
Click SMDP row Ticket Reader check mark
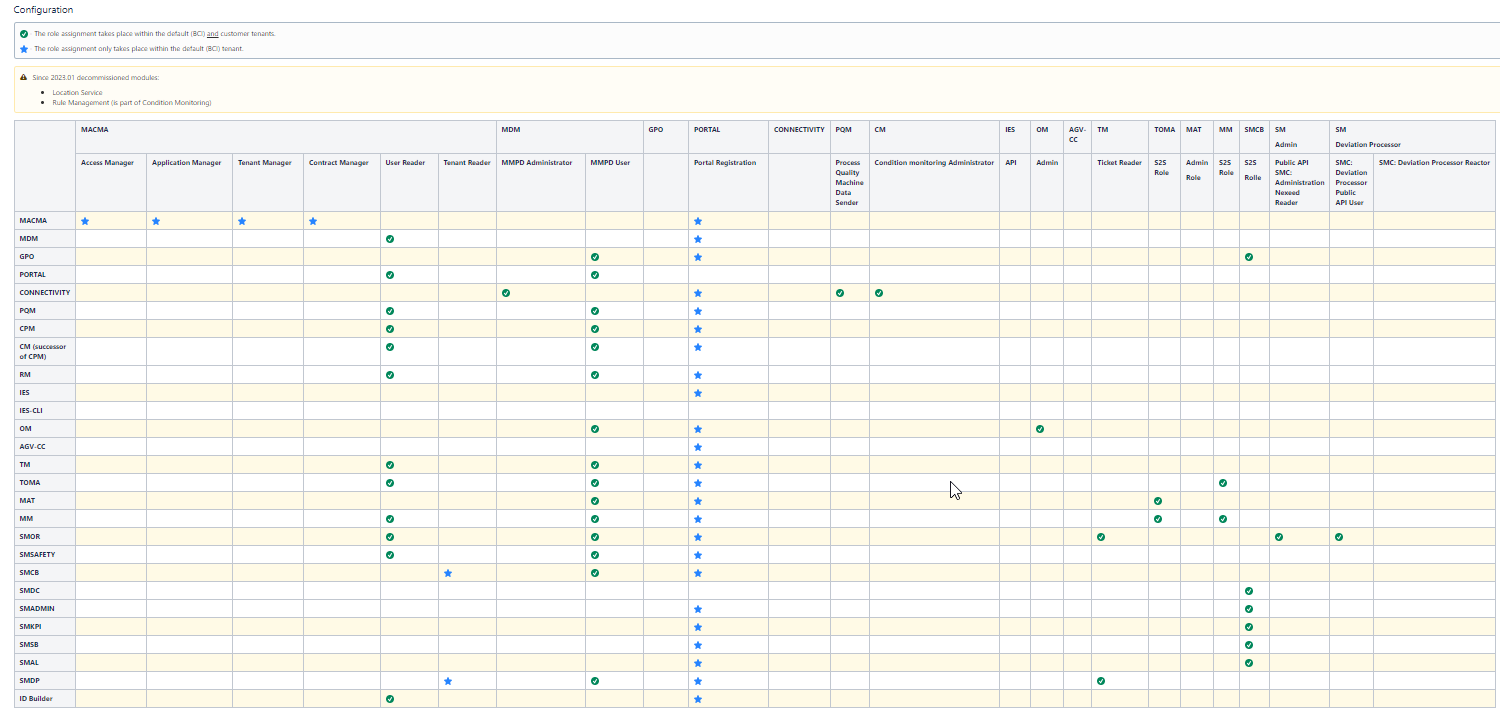1101,681
